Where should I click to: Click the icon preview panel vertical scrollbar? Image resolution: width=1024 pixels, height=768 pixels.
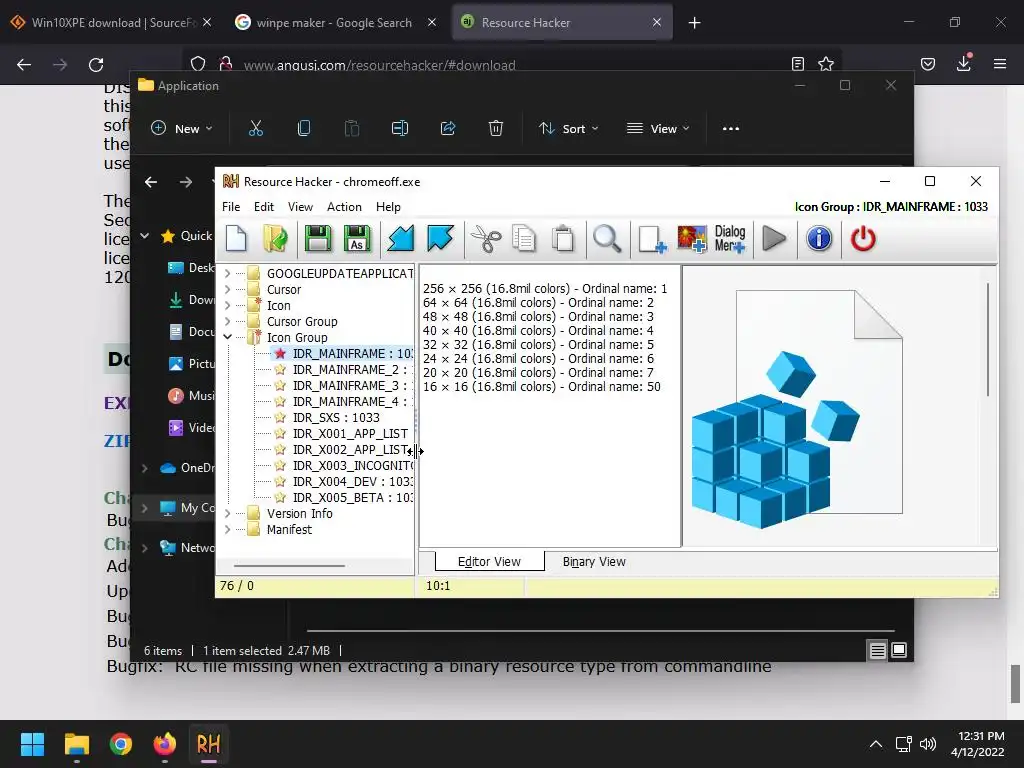[988, 340]
